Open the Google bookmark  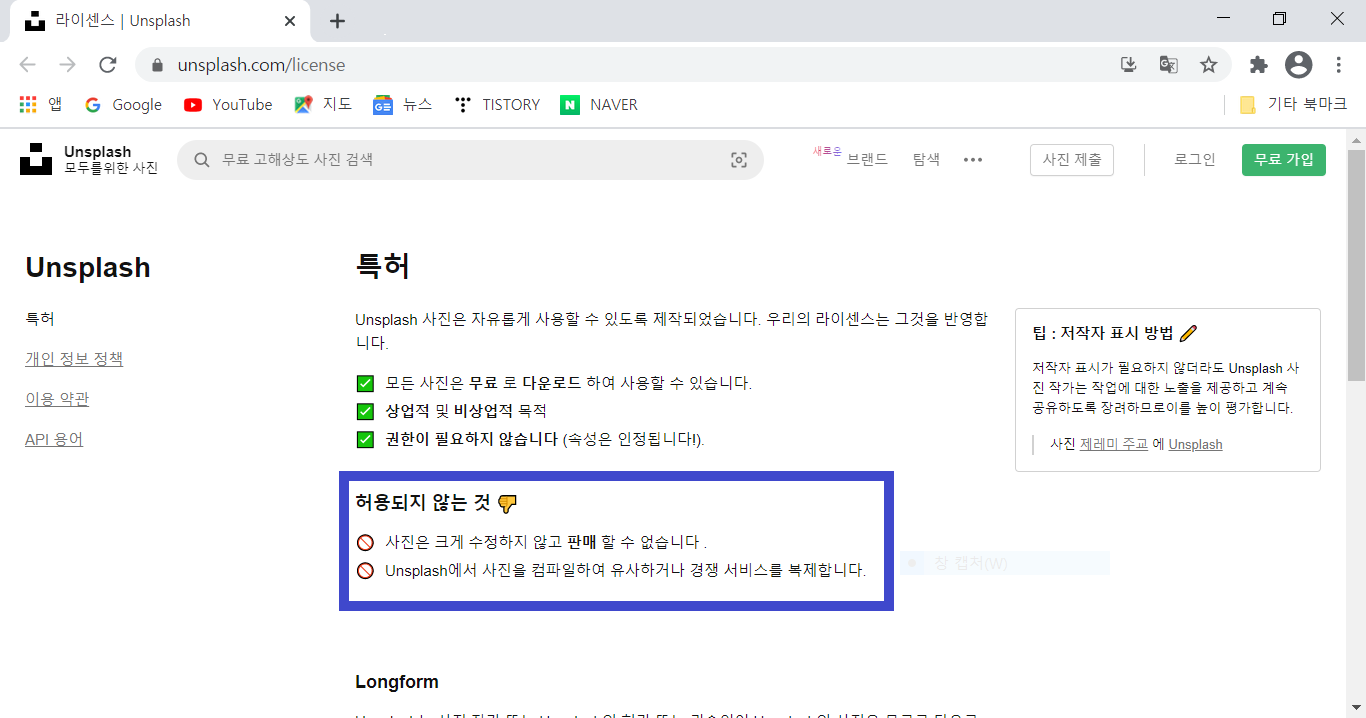123,104
